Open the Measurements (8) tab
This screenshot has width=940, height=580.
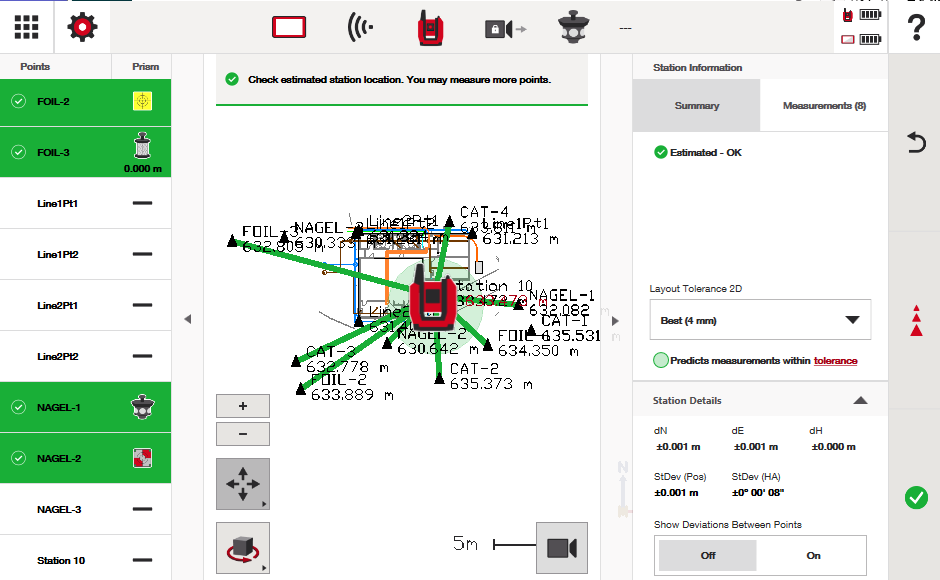point(824,105)
